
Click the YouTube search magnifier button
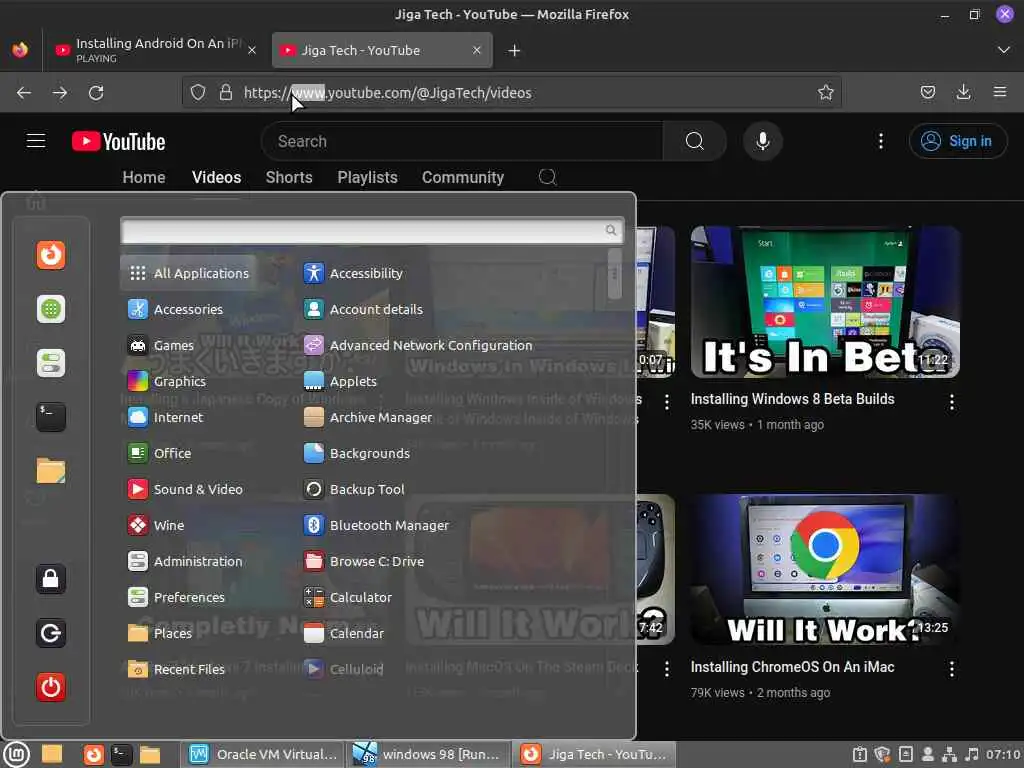(695, 141)
